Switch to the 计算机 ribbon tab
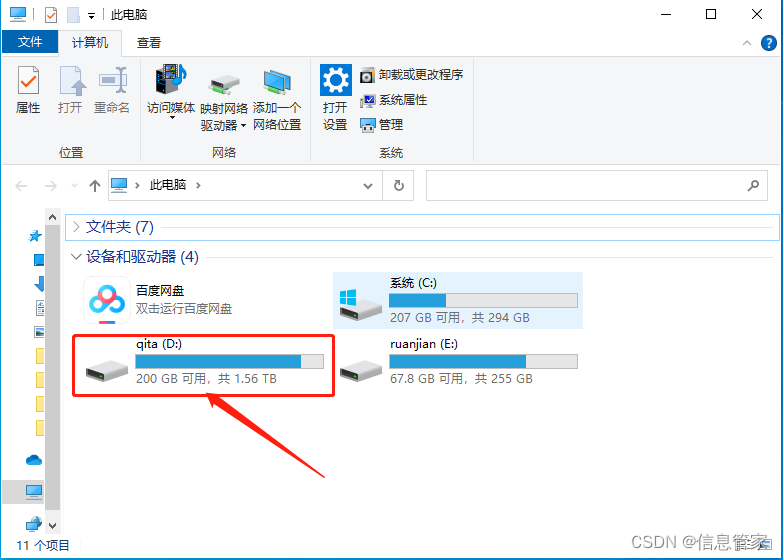The width and height of the screenshot is (783, 560). point(90,42)
